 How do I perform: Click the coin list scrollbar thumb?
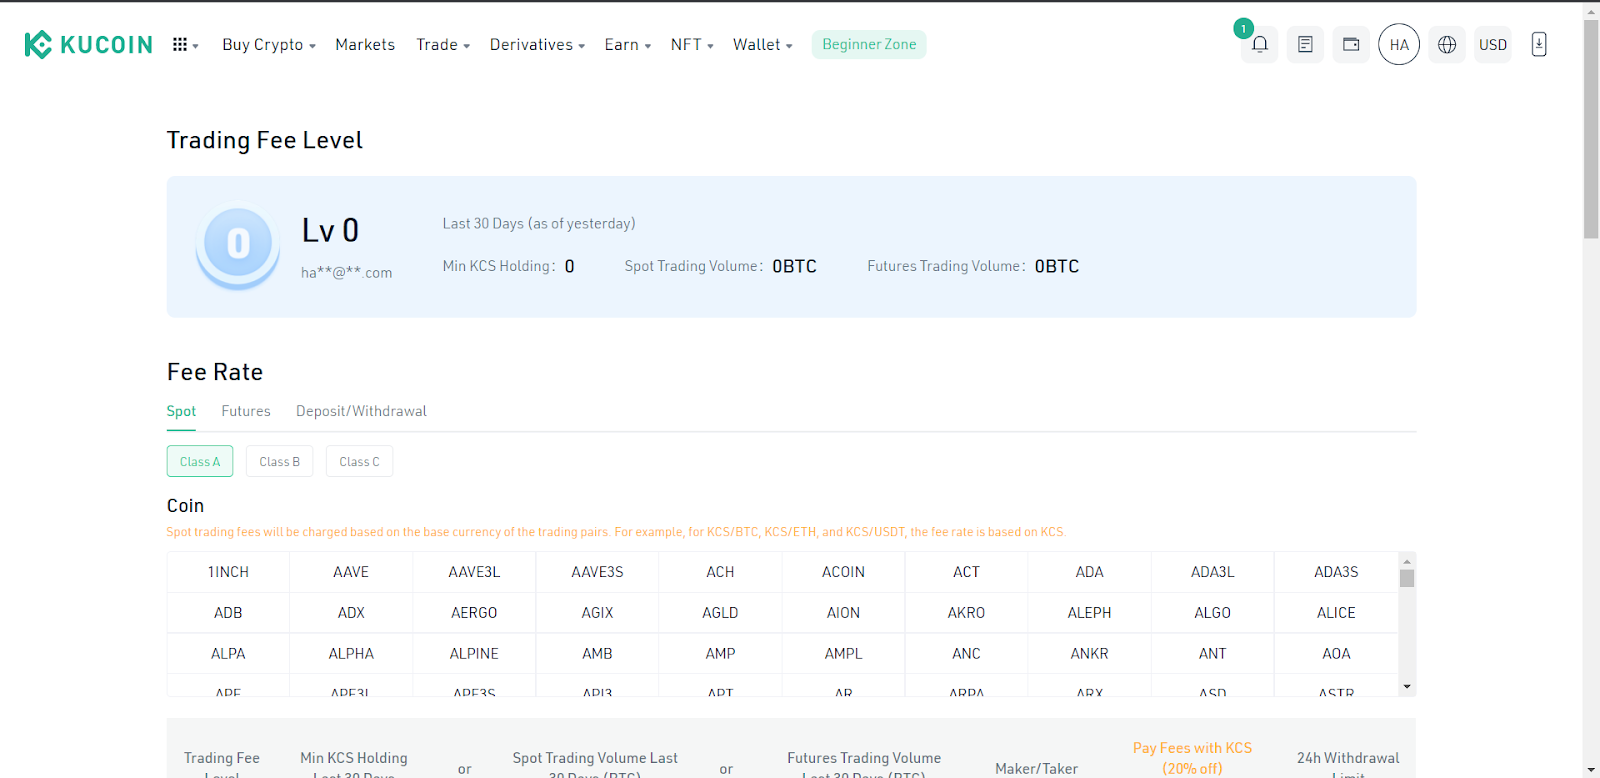pyautogui.click(x=1407, y=578)
